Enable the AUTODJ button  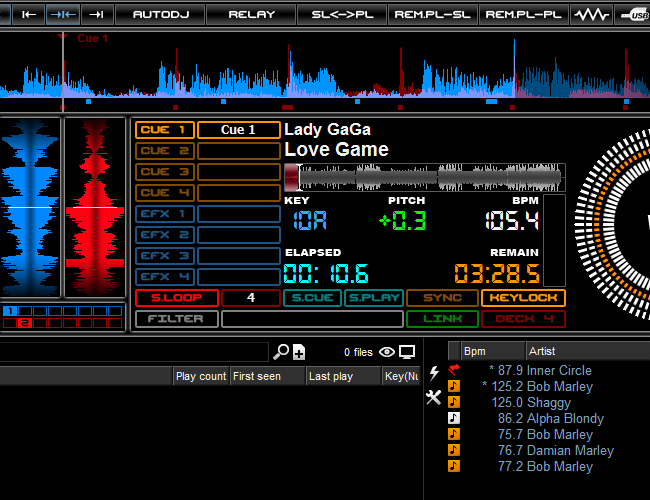tap(161, 15)
